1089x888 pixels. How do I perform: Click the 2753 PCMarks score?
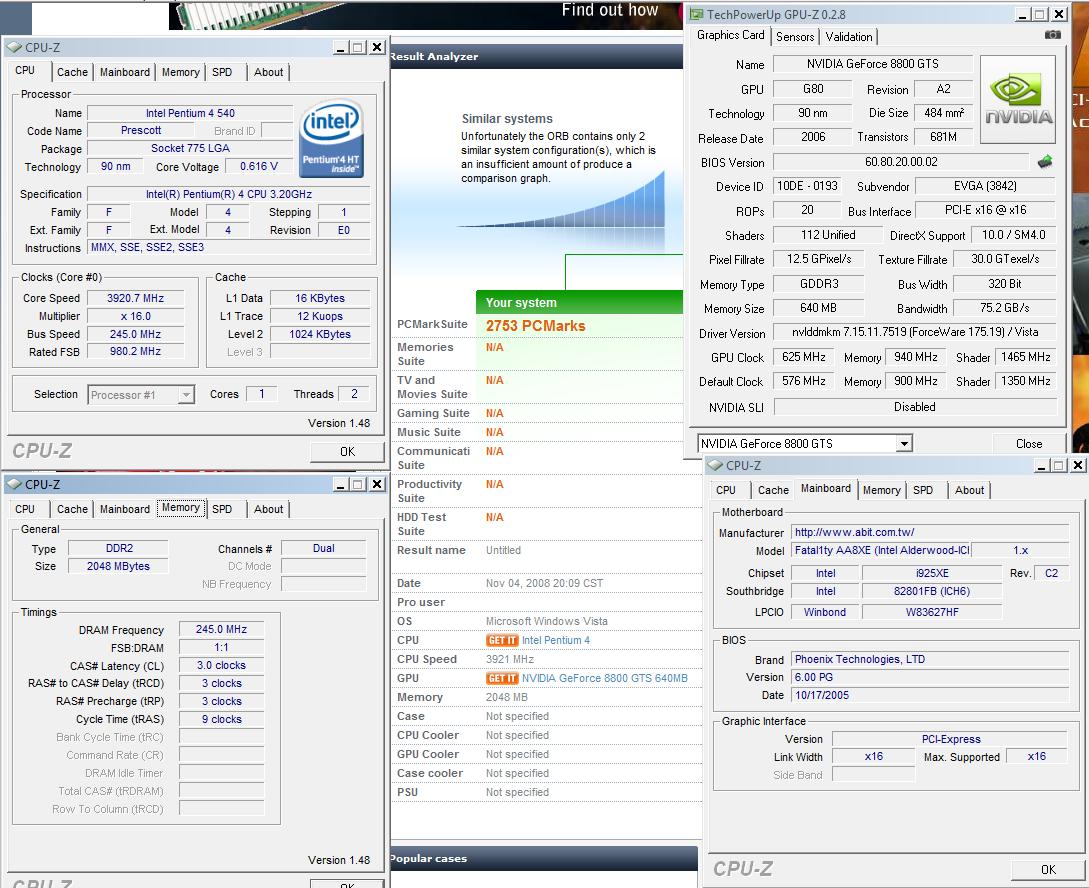(x=535, y=326)
